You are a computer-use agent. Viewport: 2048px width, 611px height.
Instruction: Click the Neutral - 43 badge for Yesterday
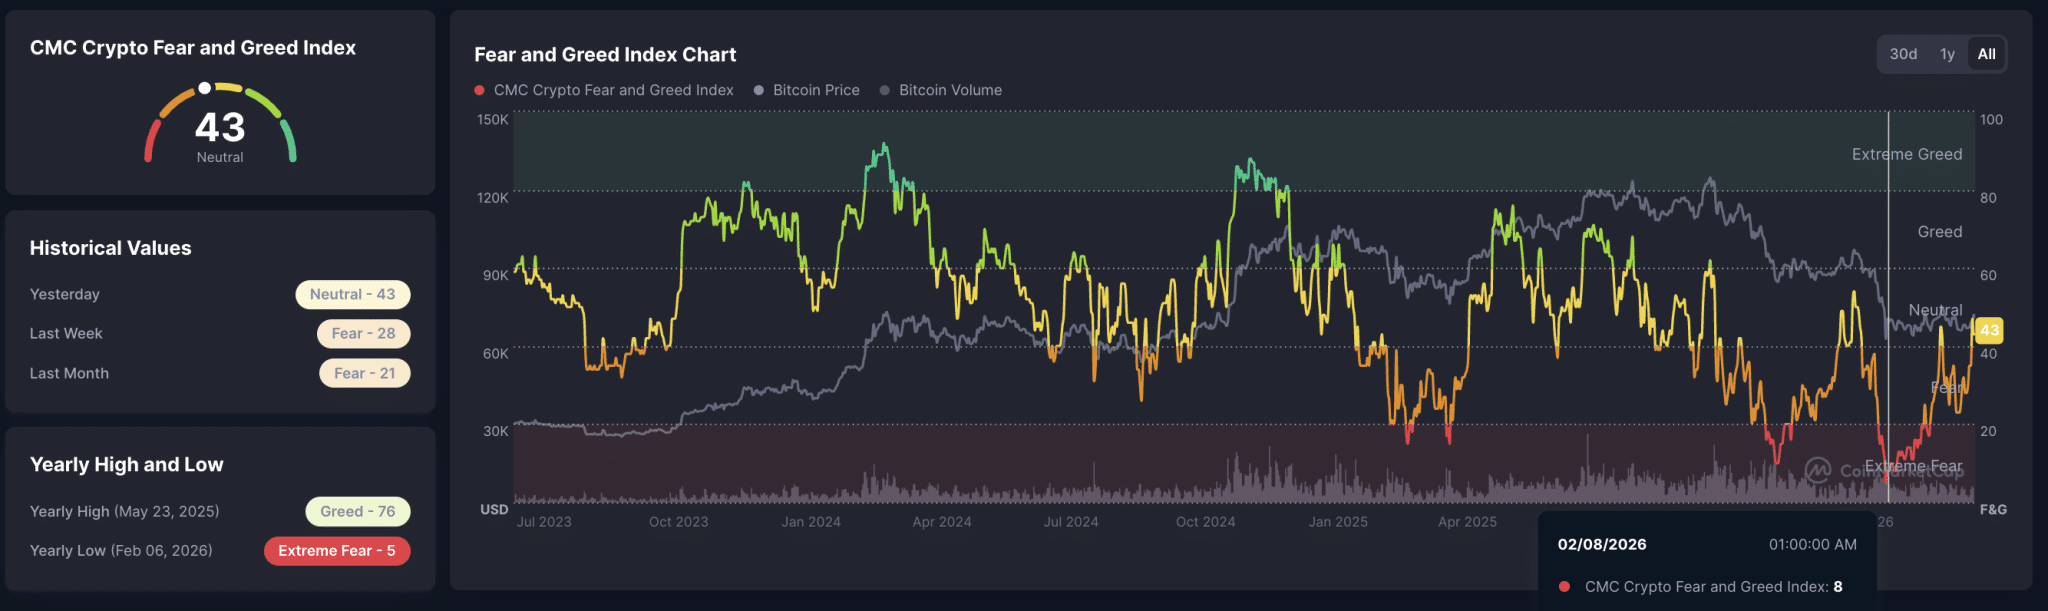(x=352, y=294)
